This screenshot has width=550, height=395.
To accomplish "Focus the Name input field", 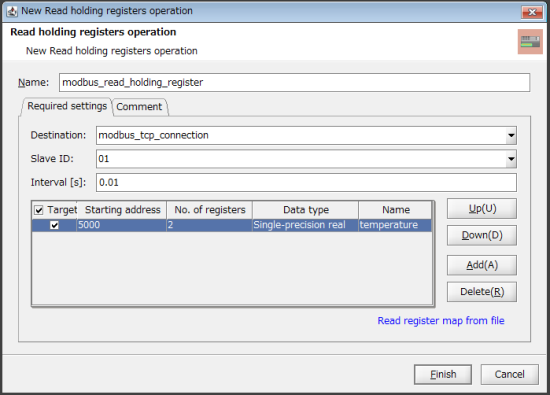I will [294, 83].
